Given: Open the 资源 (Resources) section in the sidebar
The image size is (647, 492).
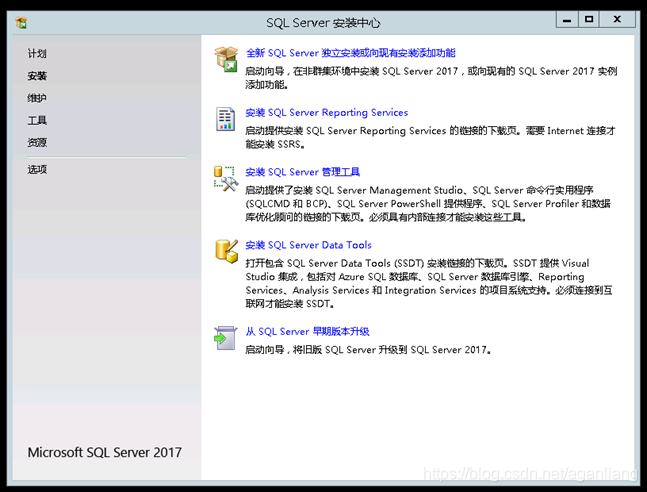Looking at the screenshot, I should 37,142.
